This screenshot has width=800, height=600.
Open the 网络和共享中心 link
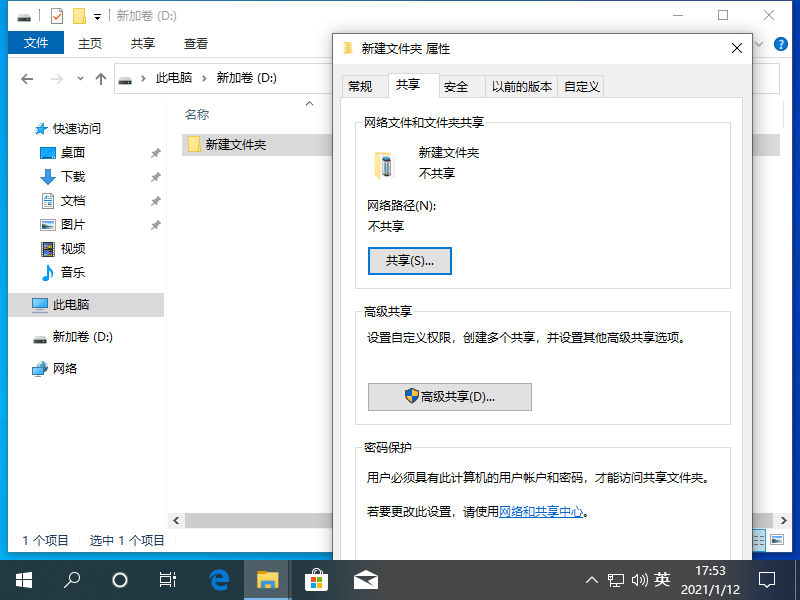tap(541, 511)
